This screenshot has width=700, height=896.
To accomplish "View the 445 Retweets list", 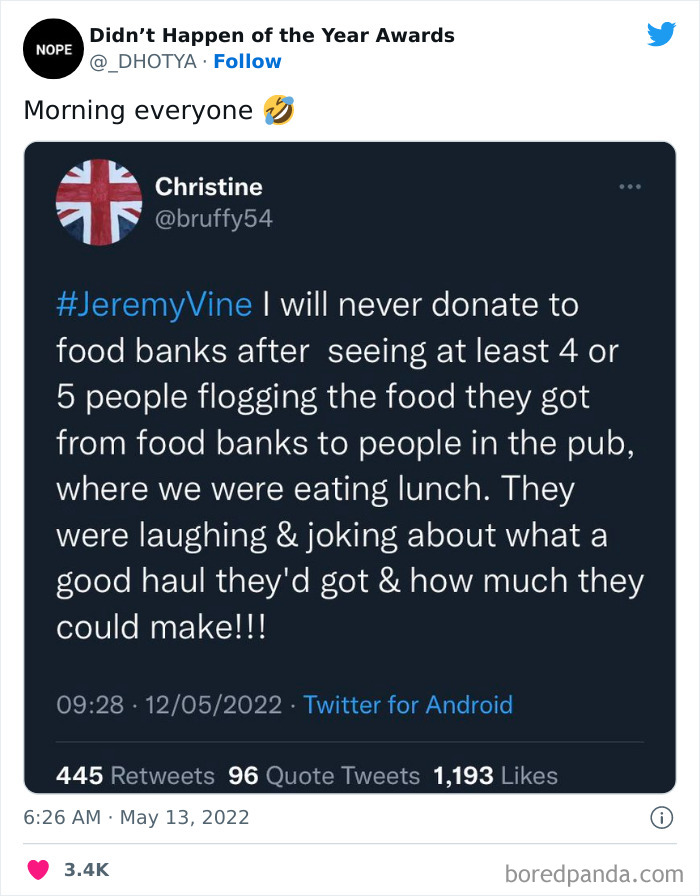I will 135,775.
